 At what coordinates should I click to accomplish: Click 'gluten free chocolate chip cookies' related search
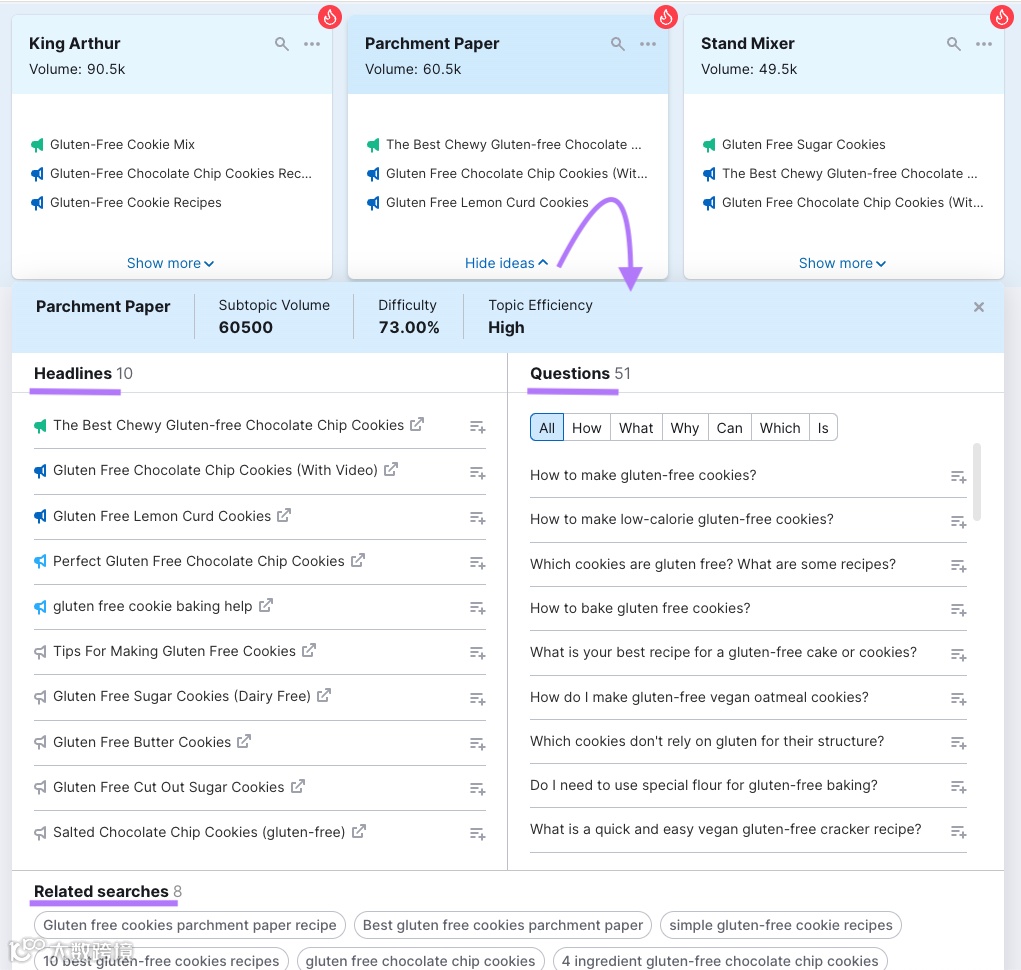421,960
